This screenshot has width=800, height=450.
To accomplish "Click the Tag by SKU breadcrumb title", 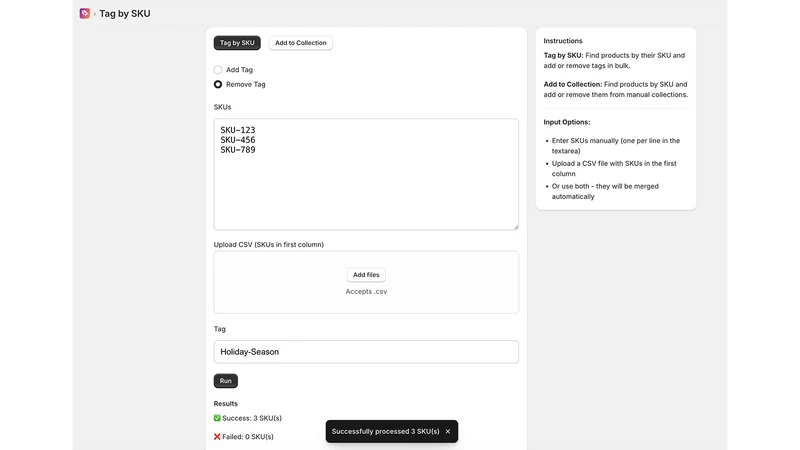I will coord(125,14).
